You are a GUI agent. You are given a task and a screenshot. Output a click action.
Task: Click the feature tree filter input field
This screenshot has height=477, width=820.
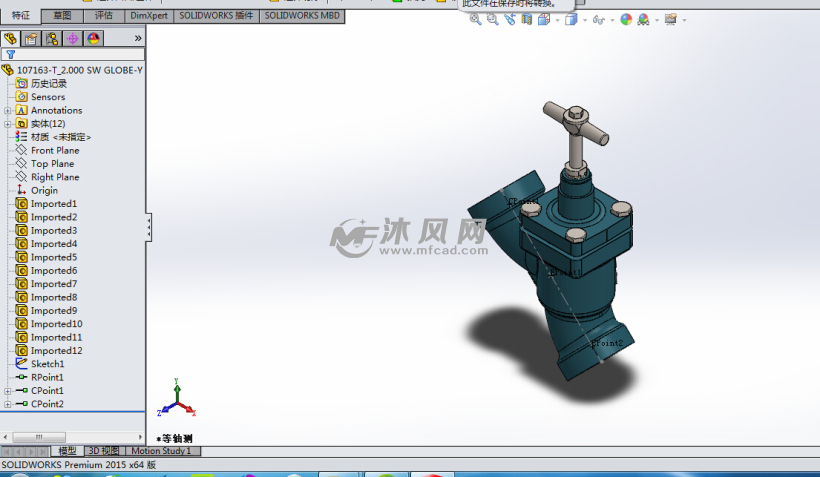80,55
